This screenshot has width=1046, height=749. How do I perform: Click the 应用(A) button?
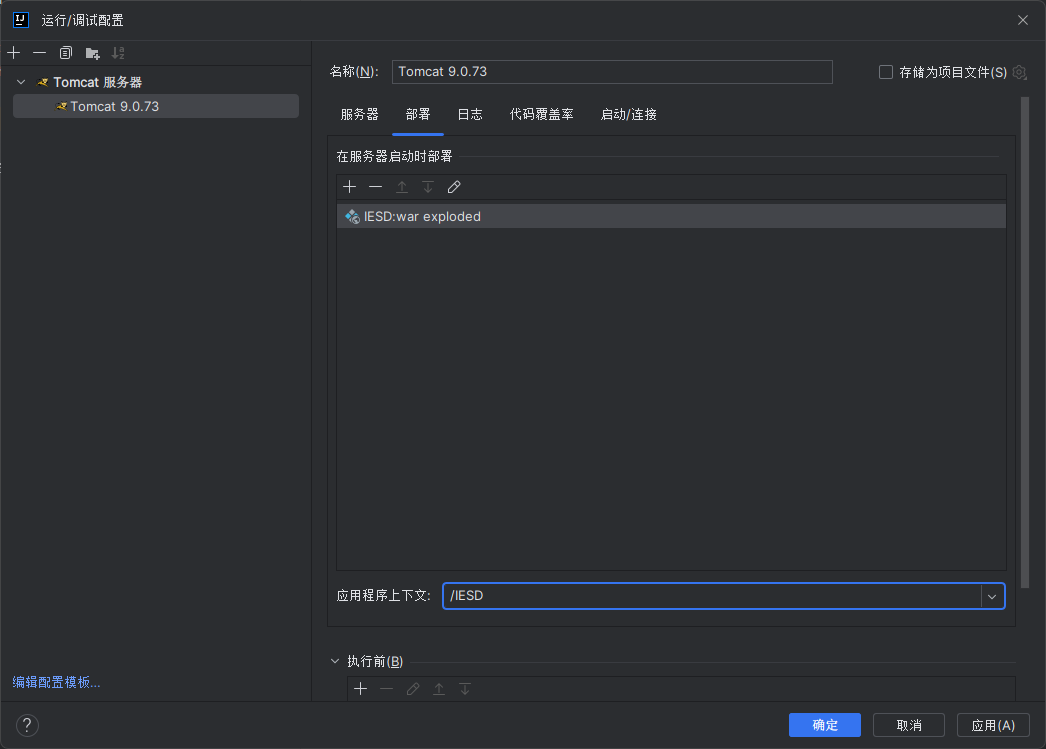coord(993,725)
